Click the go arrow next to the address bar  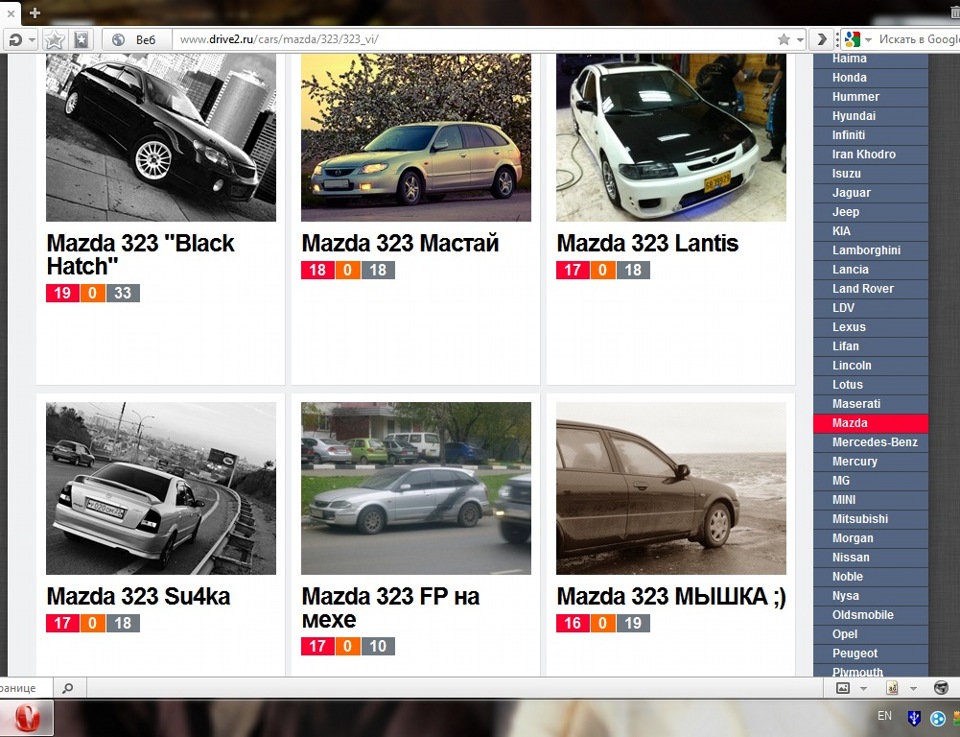pyautogui.click(x=822, y=40)
